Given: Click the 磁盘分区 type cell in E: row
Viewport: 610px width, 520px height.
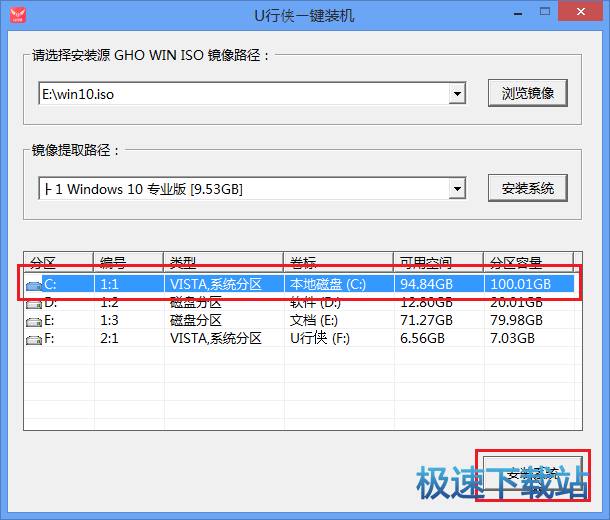Looking at the screenshot, I should (x=224, y=320).
